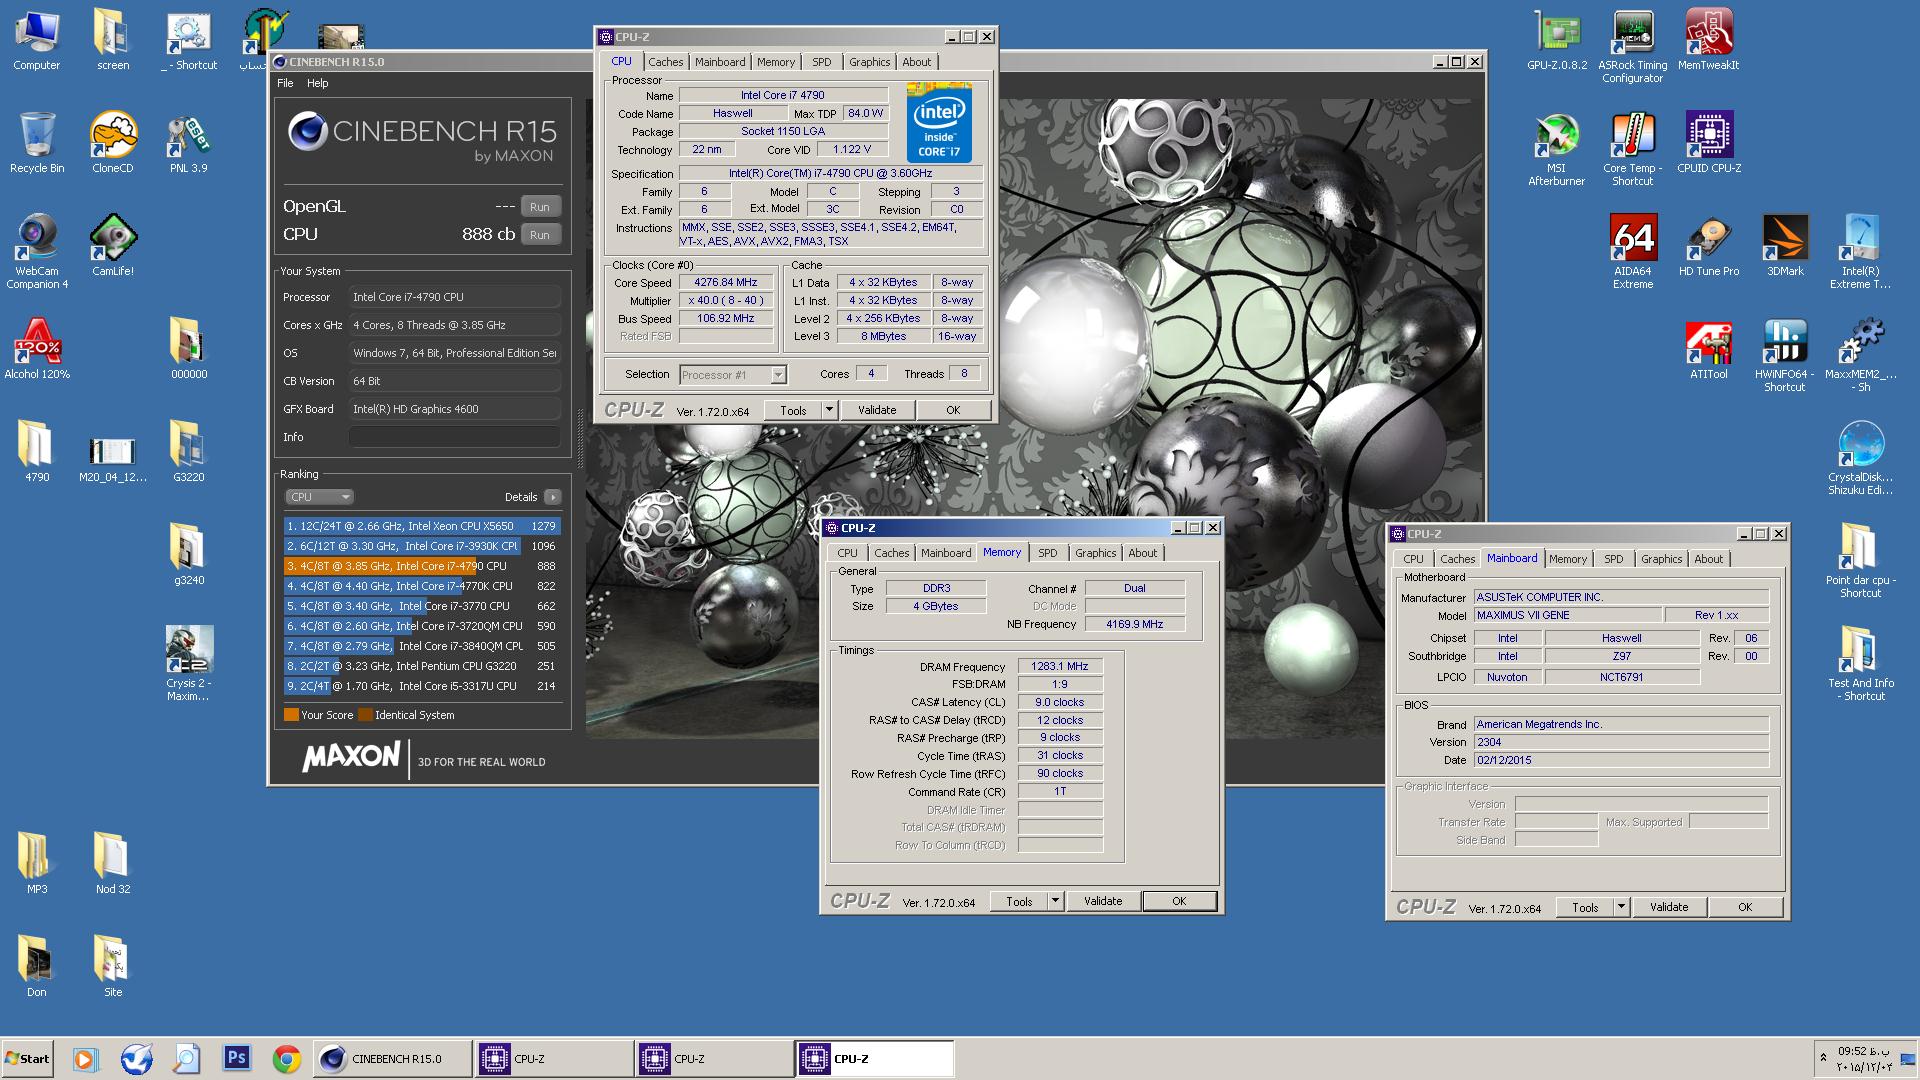
Task: Click OK in the Memory CPU-Z window
Action: click(1179, 901)
